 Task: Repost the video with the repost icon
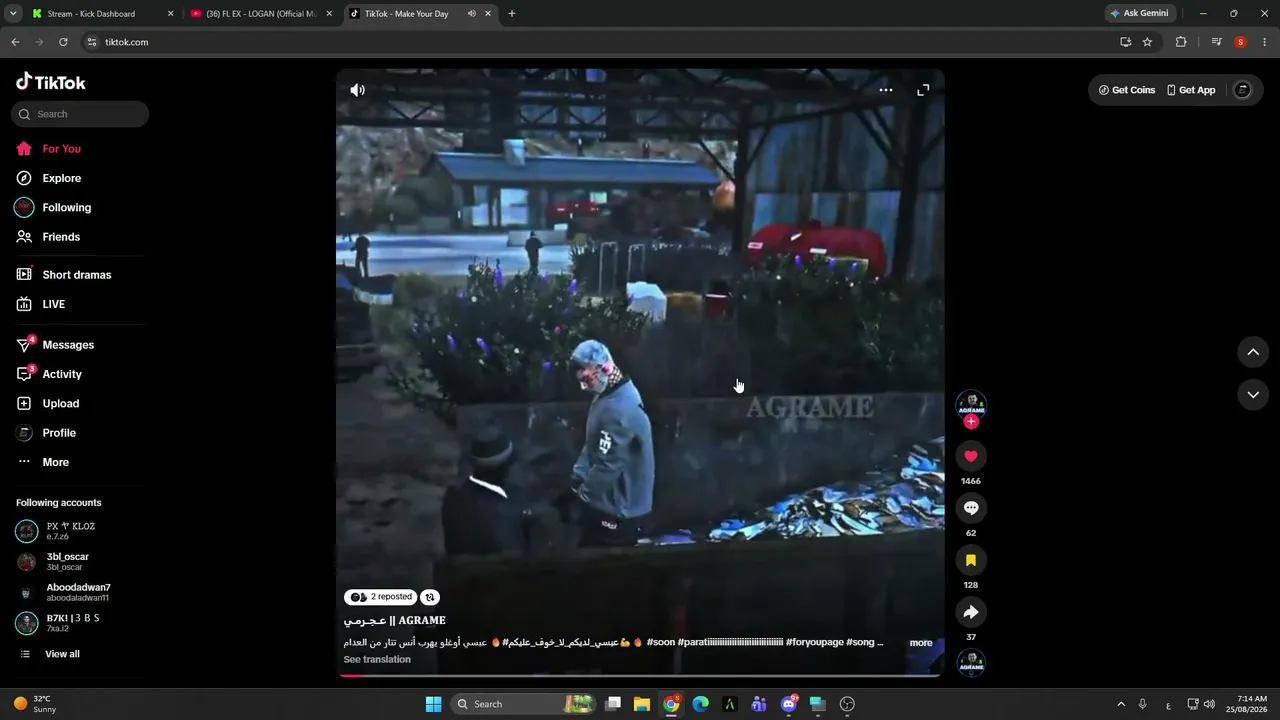(430, 597)
